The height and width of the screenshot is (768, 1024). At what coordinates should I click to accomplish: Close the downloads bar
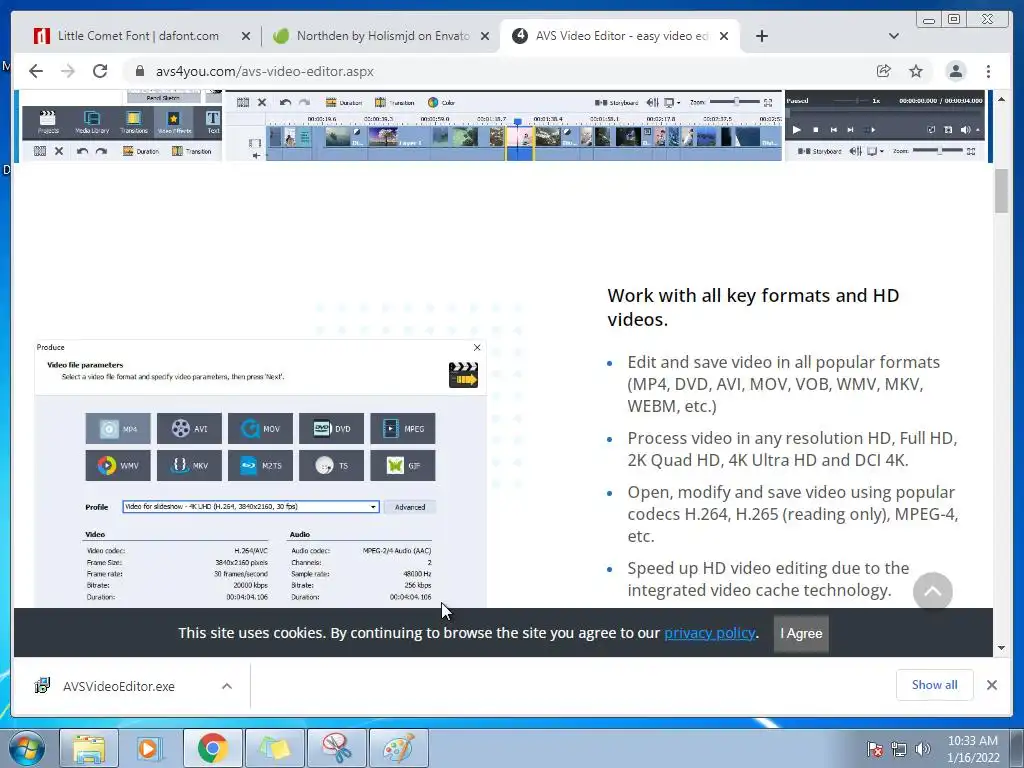coord(992,685)
